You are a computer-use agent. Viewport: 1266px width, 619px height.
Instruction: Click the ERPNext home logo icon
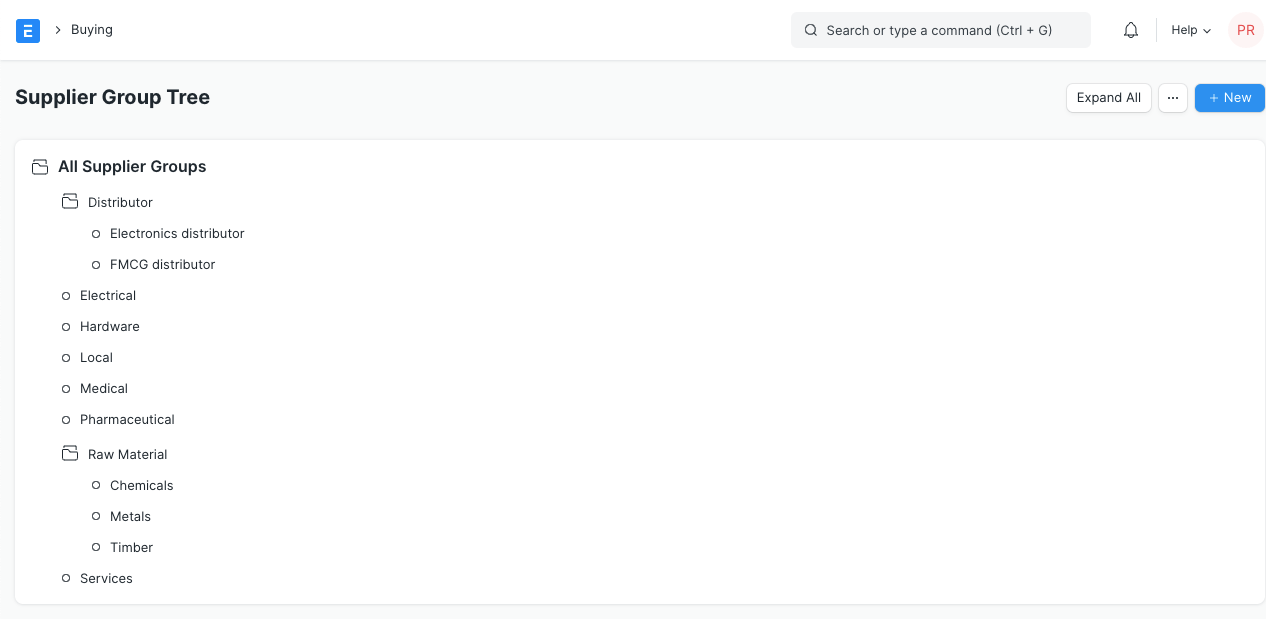[28, 30]
